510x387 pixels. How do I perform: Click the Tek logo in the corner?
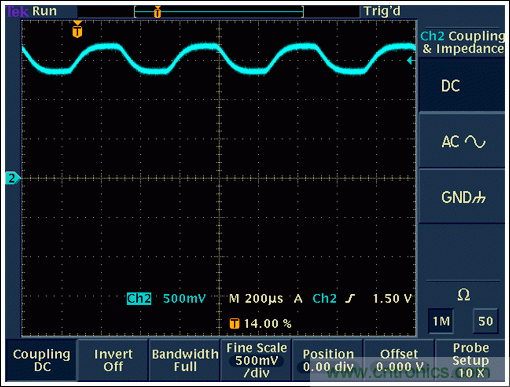point(18,11)
